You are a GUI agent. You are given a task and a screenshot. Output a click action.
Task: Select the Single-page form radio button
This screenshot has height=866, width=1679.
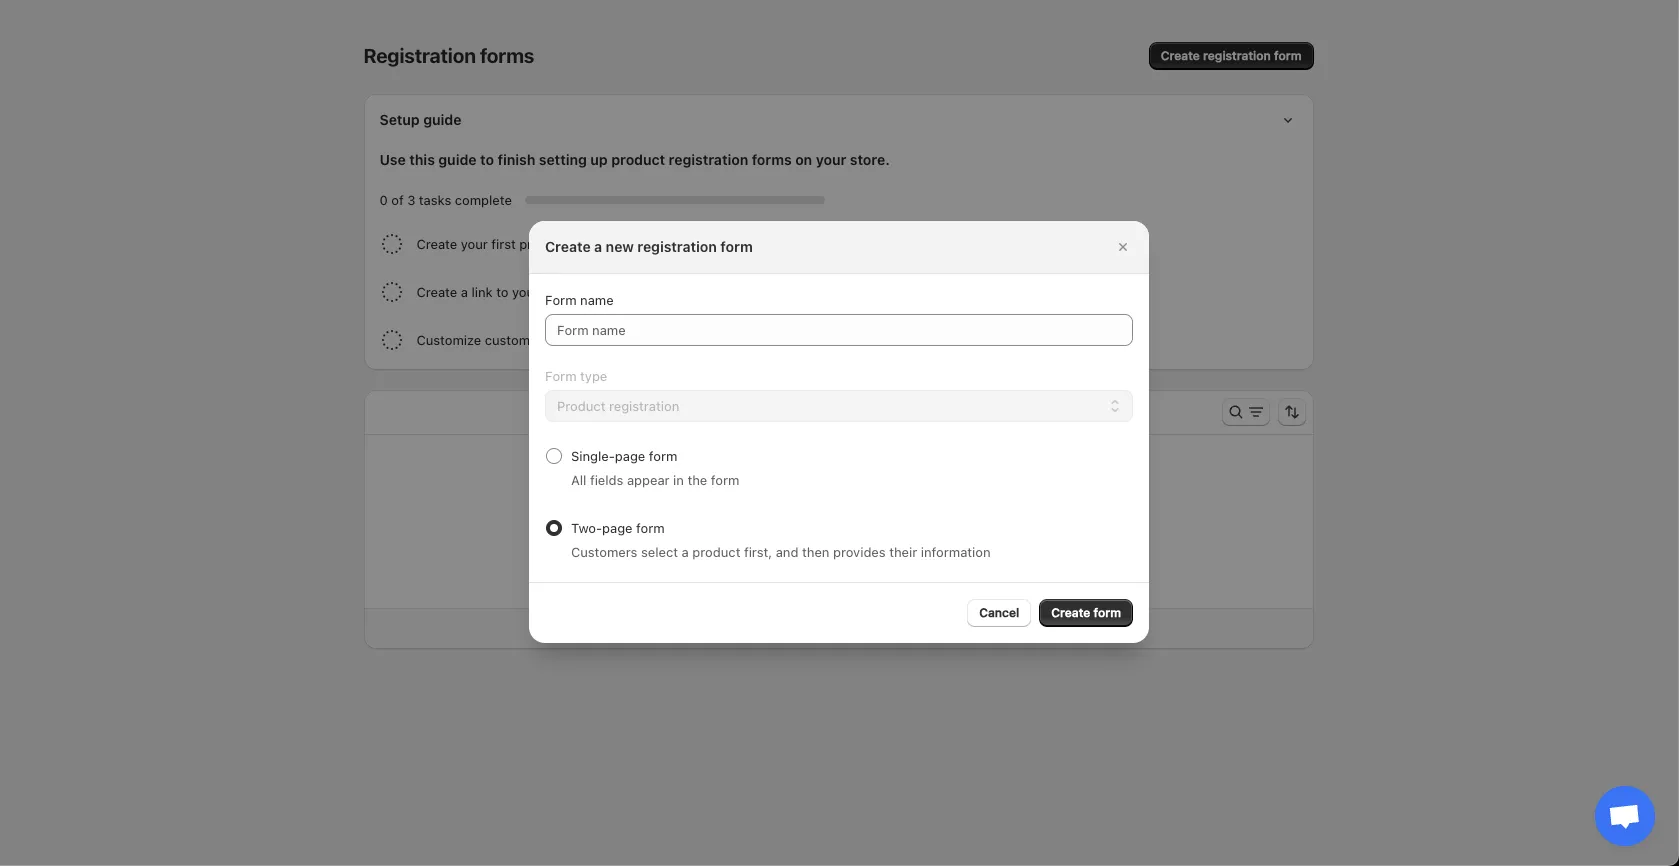[554, 456]
